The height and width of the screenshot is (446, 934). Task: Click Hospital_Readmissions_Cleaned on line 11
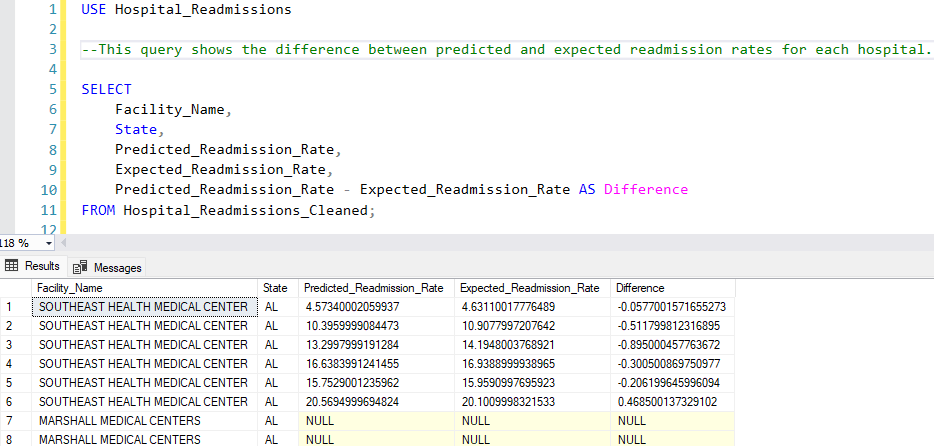246,210
